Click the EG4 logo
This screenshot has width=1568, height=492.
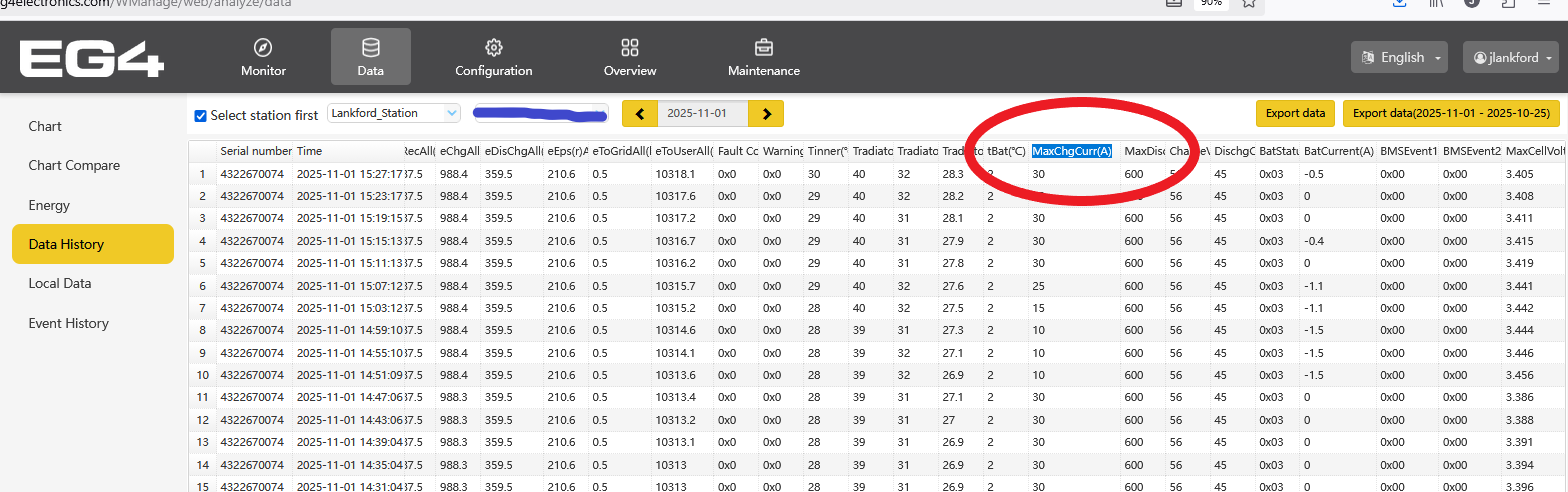coord(91,57)
